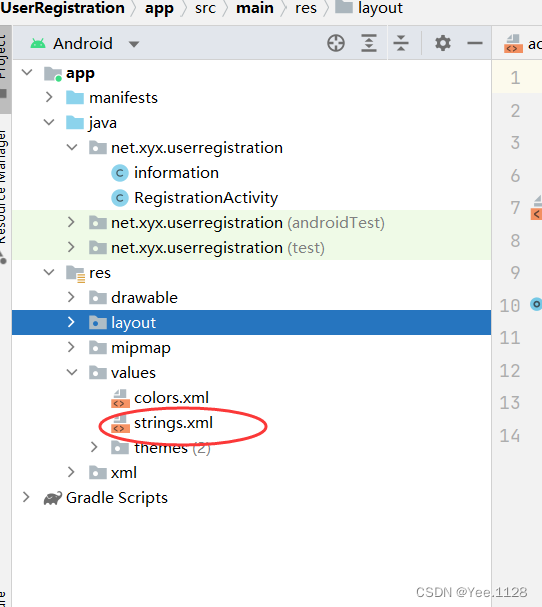This screenshot has height=607, width=542.
Task: Click the colors.xml file icon
Action: coord(120,398)
